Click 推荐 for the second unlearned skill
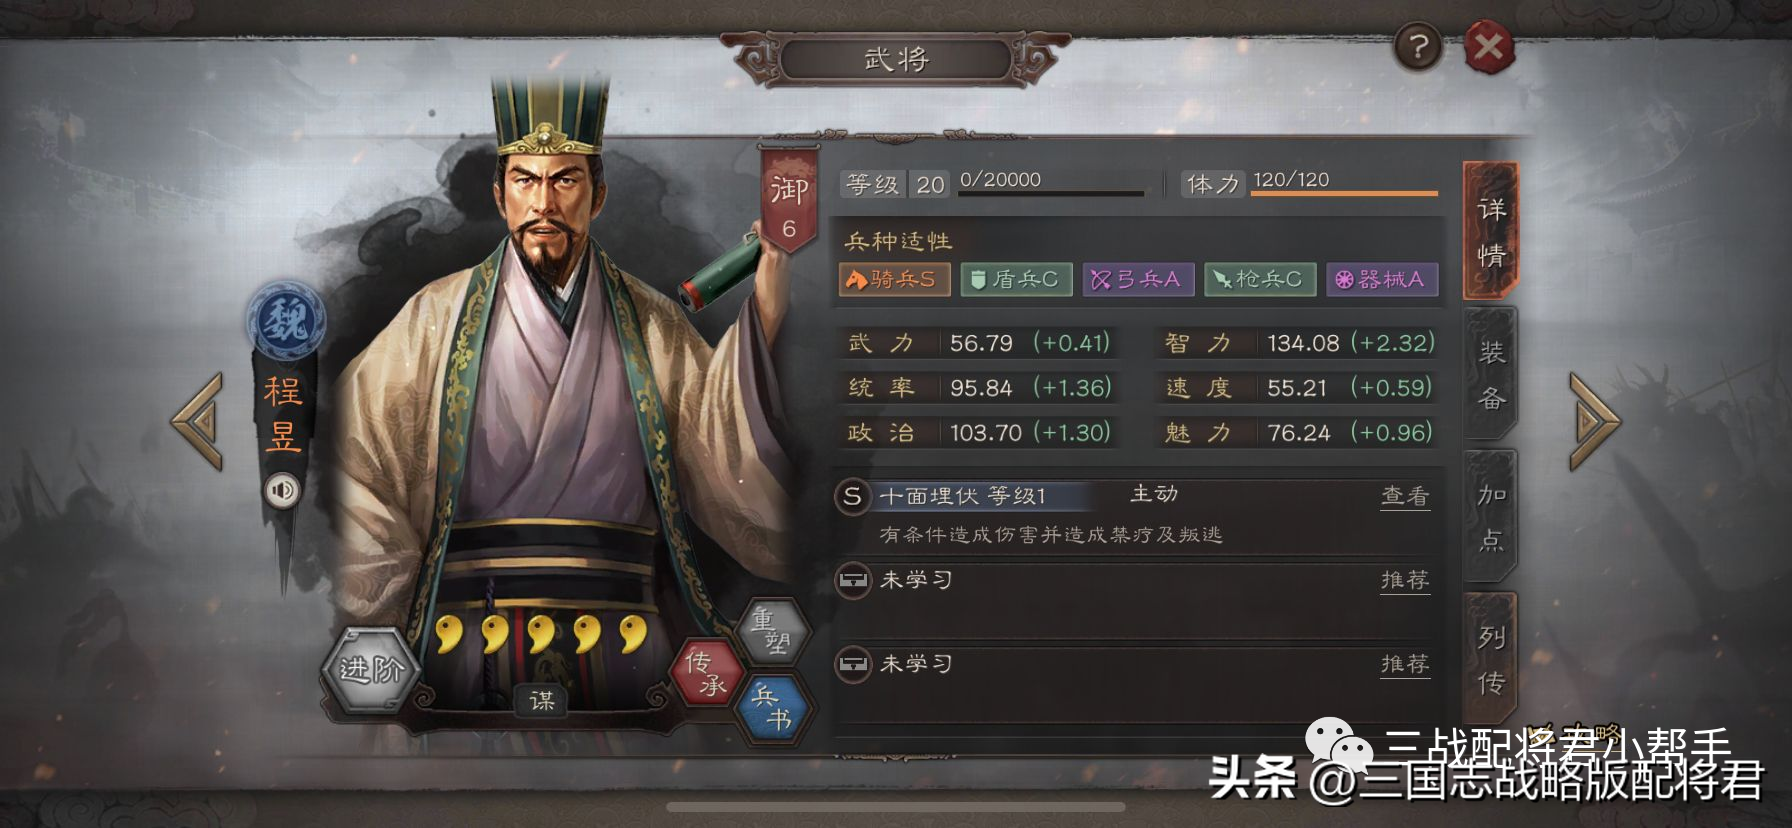Image resolution: width=1792 pixels, height=828 pixels. [x=1405, y=664]
